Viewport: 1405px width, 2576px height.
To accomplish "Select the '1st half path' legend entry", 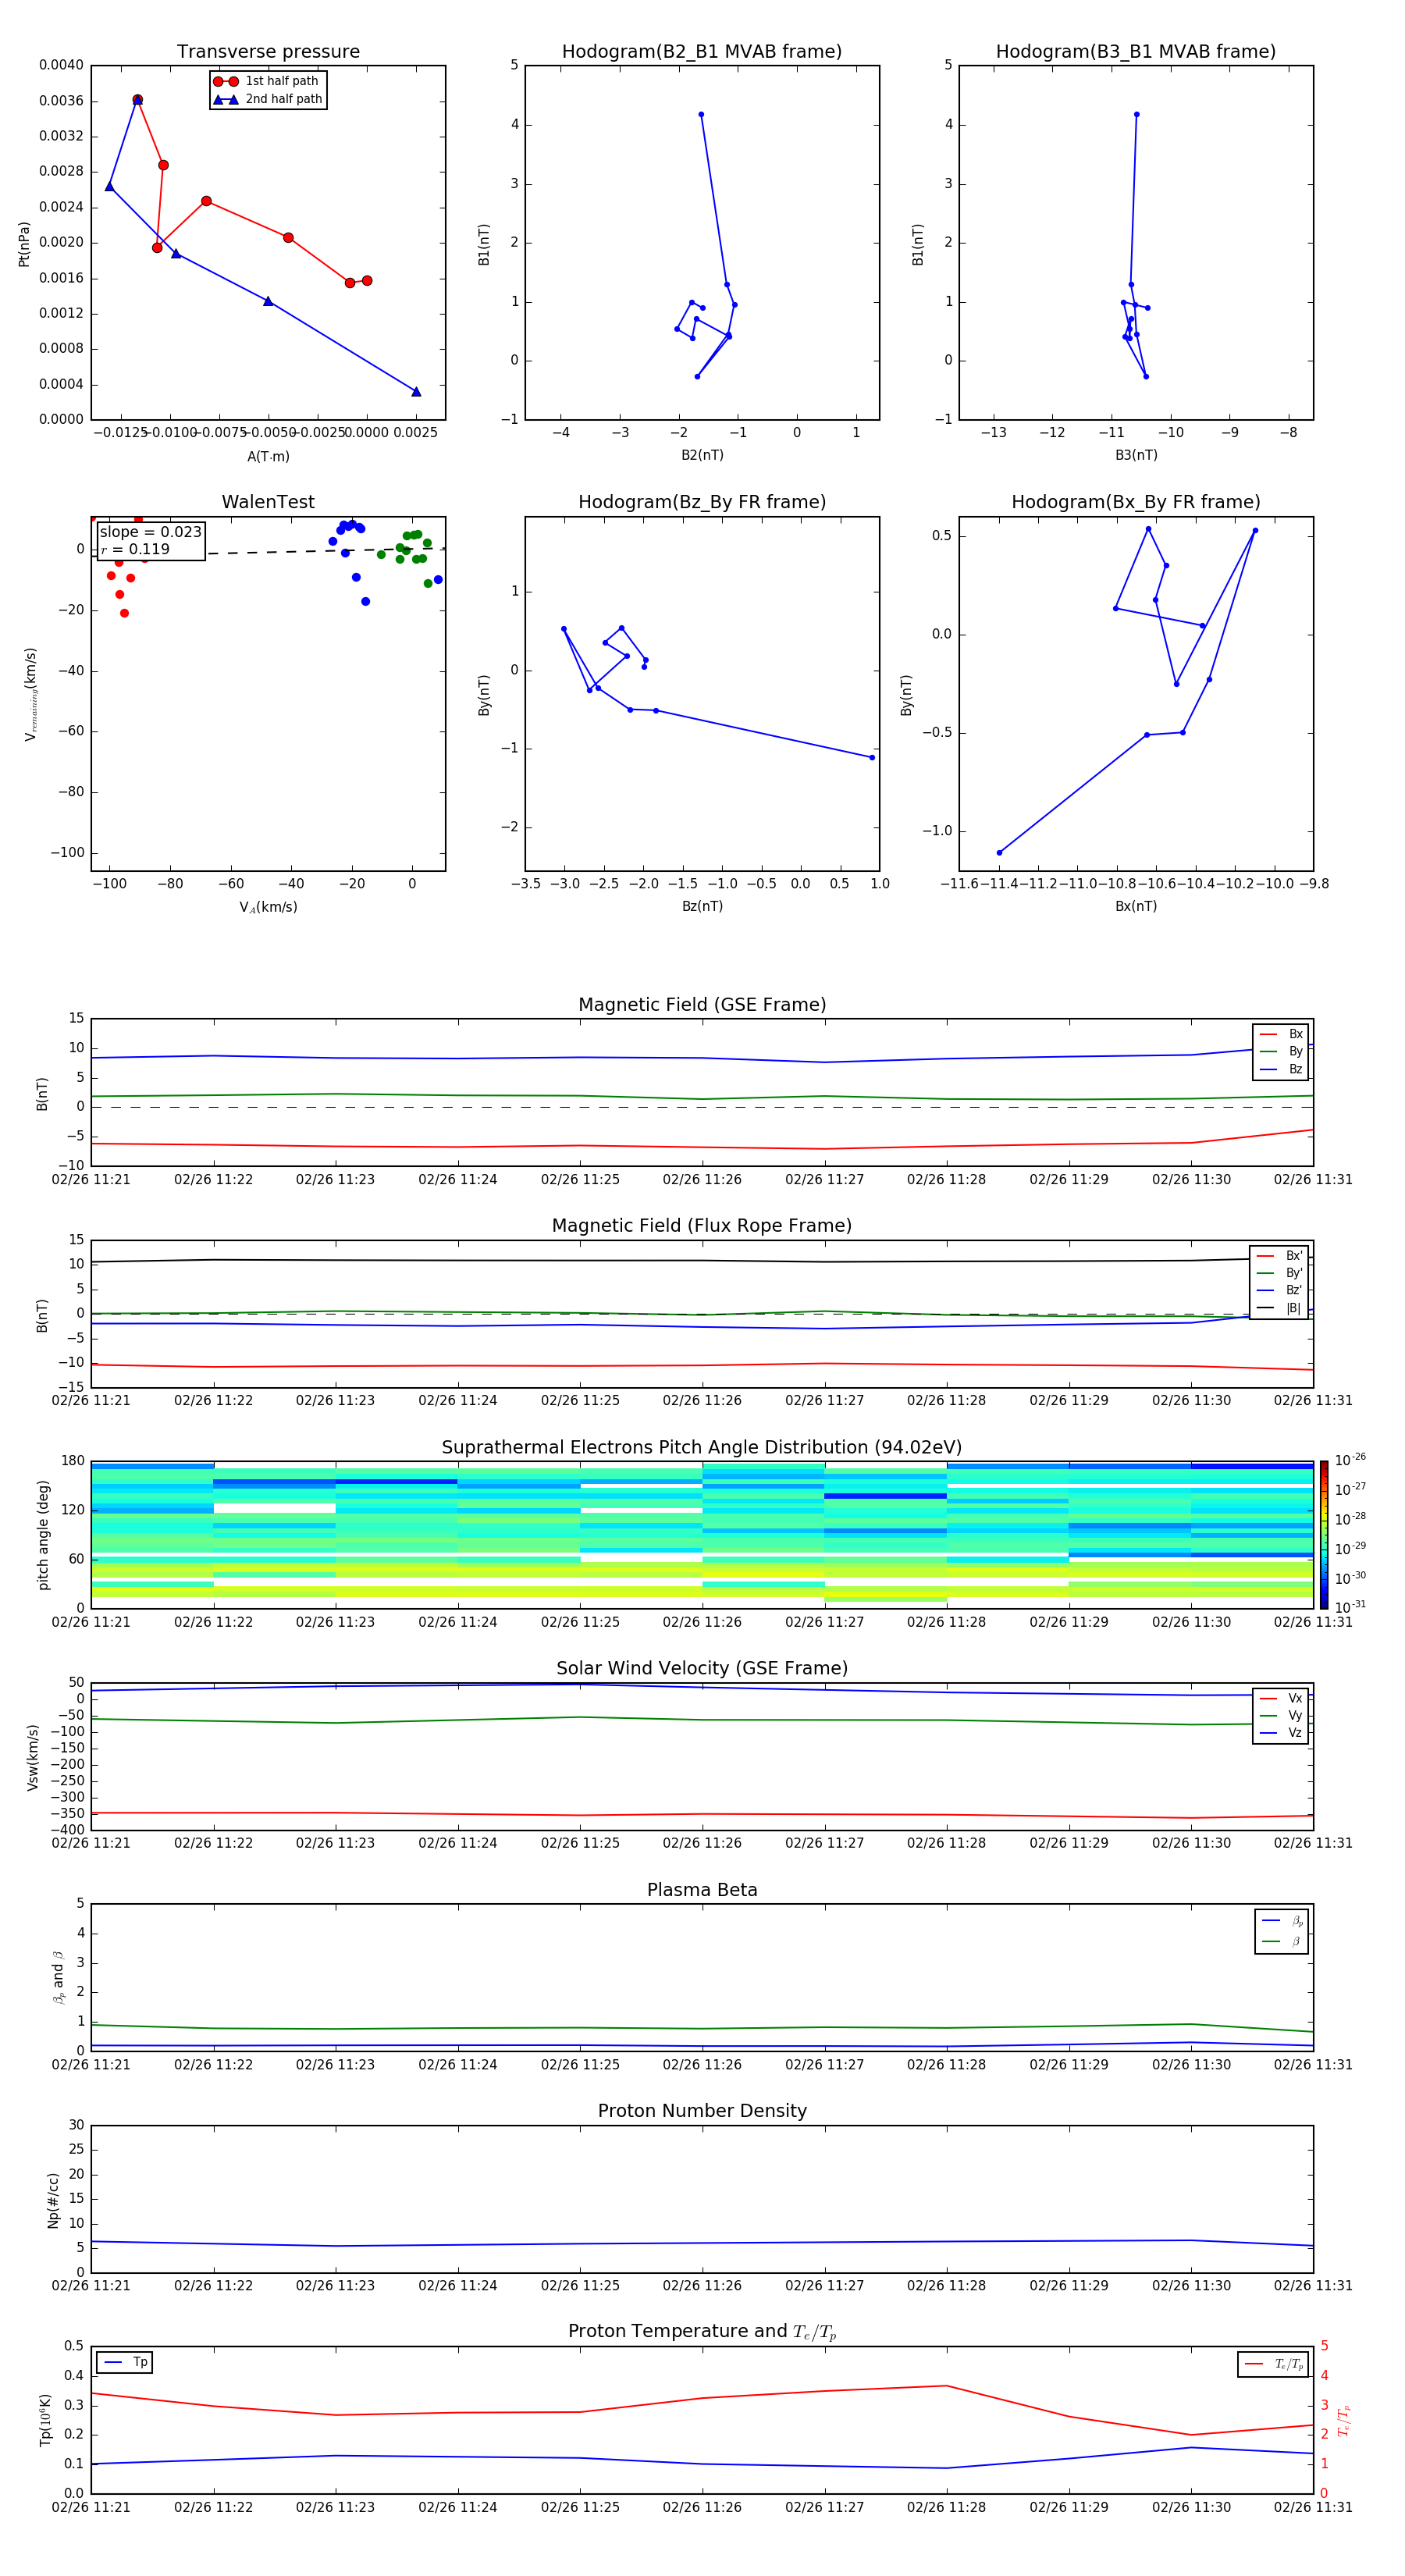I will [267, 81].
